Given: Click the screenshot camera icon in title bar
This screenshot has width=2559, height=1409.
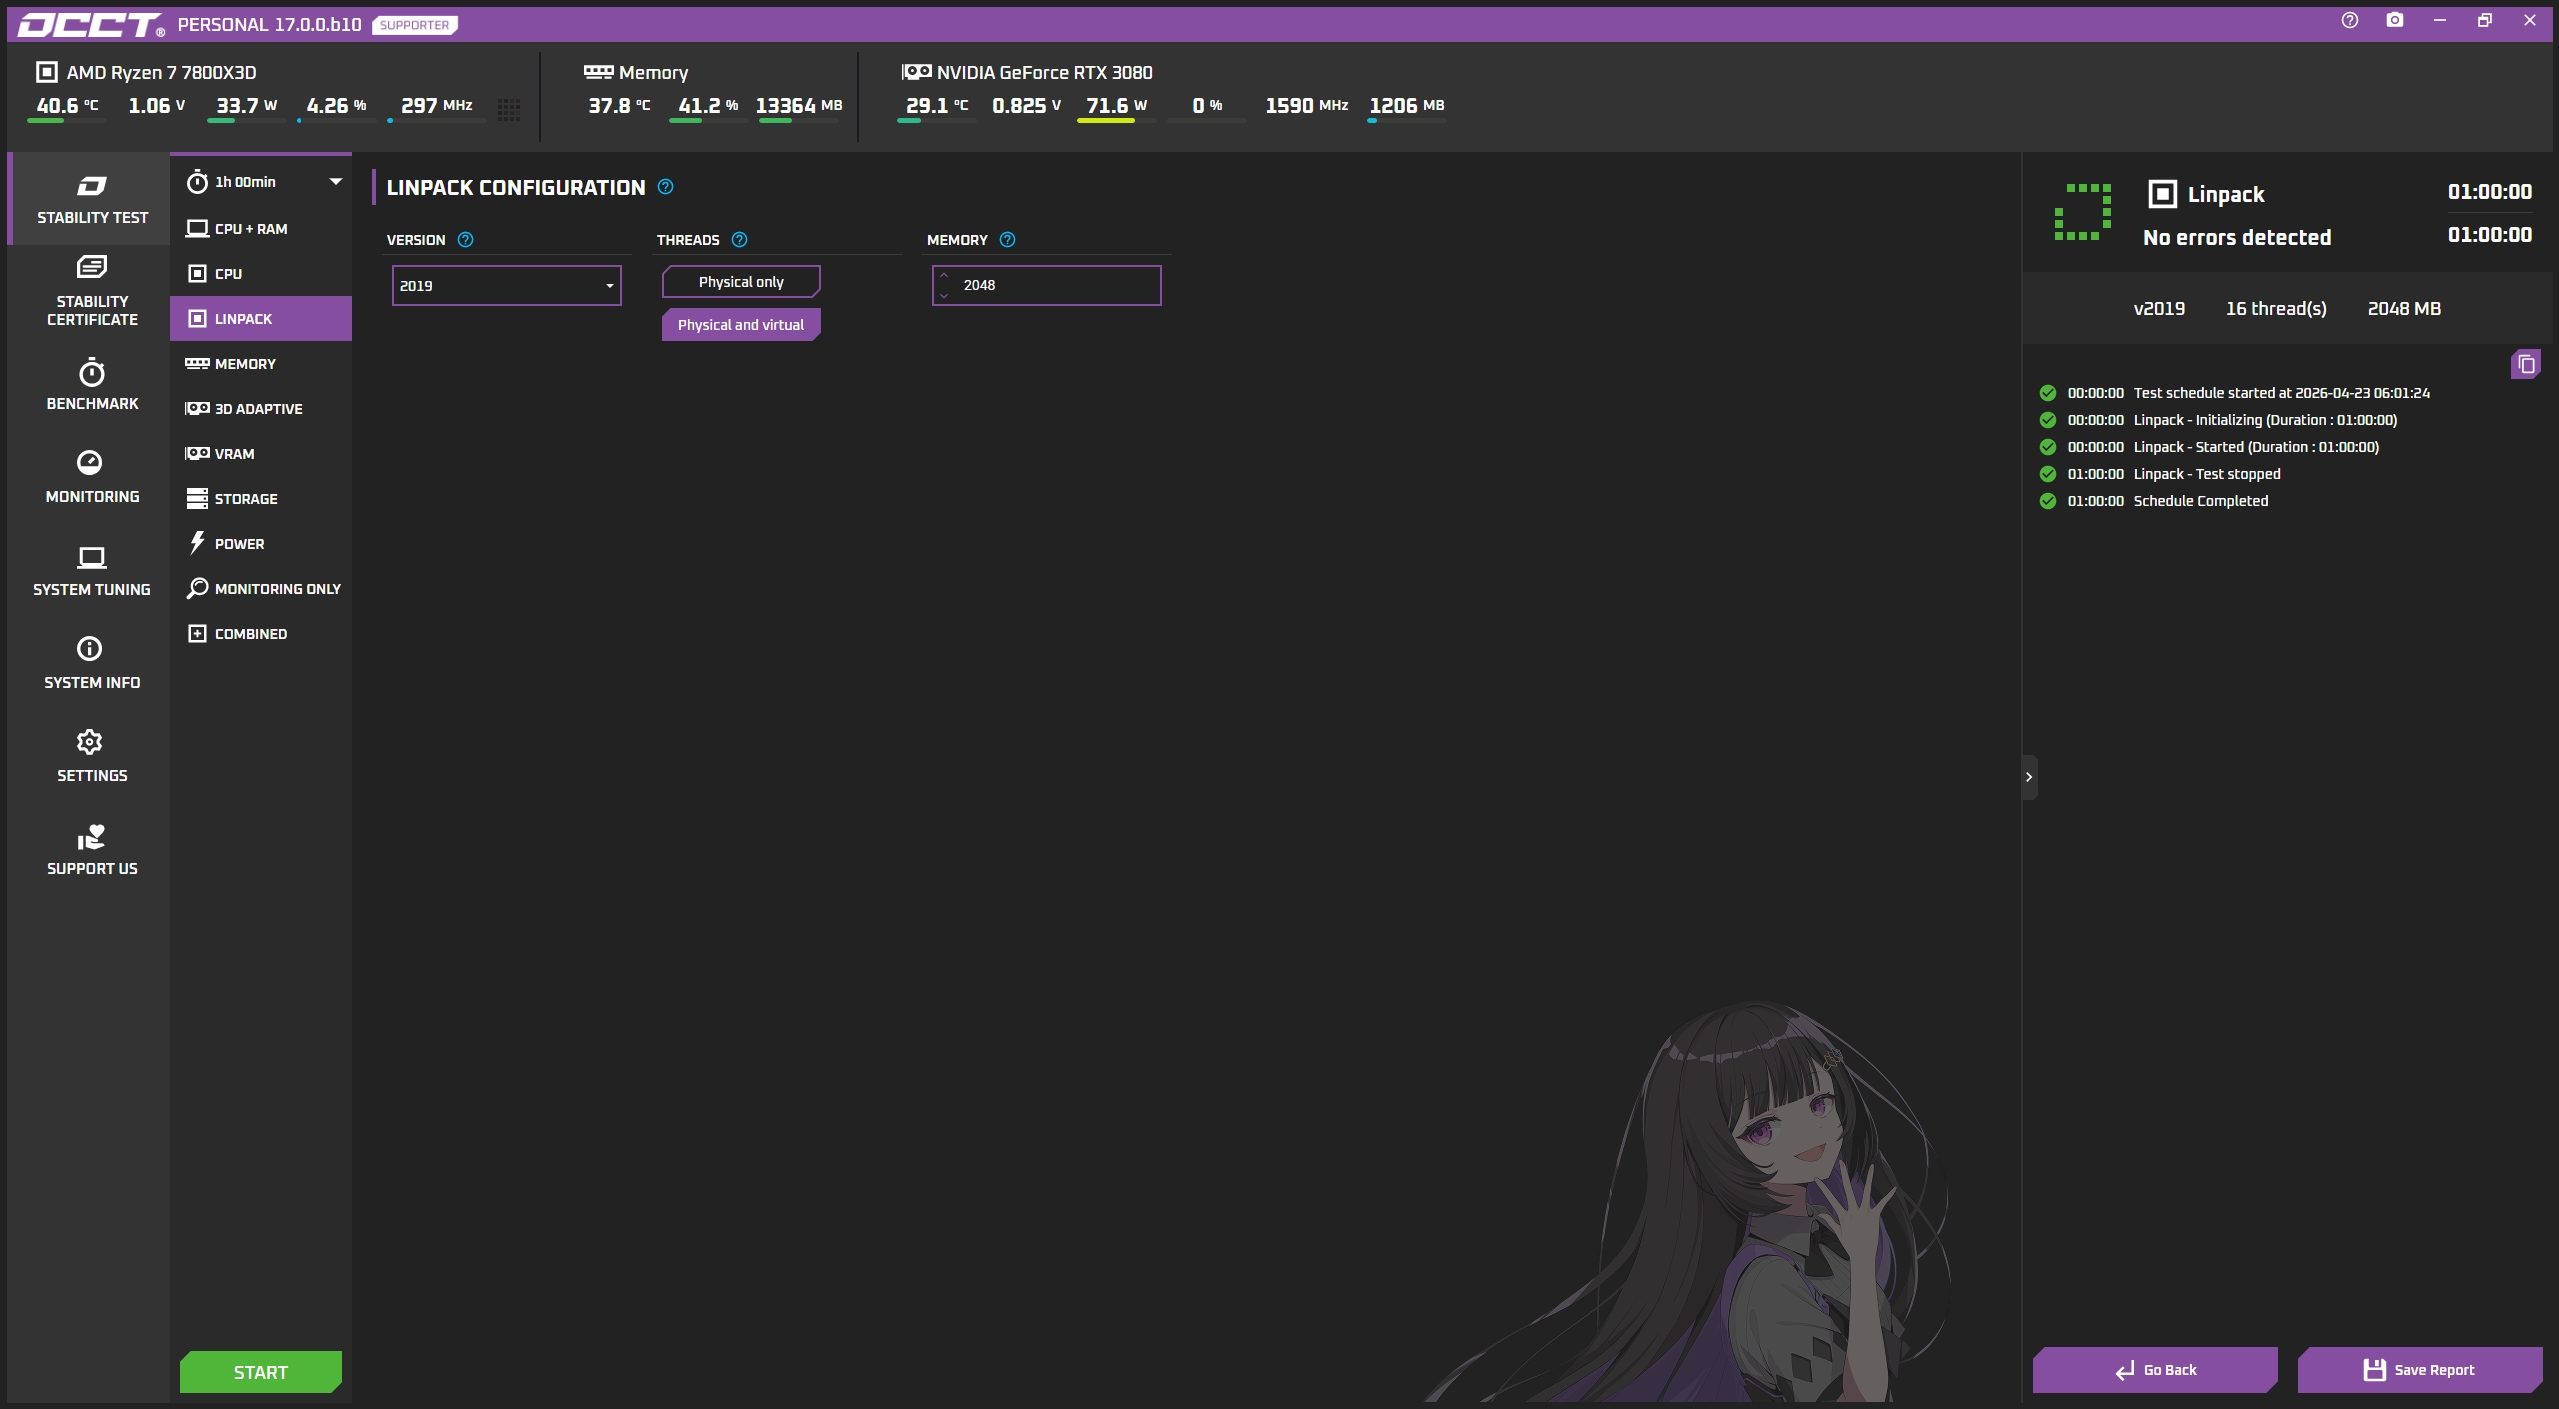Looking at the screenshot, I should 2394,20.
